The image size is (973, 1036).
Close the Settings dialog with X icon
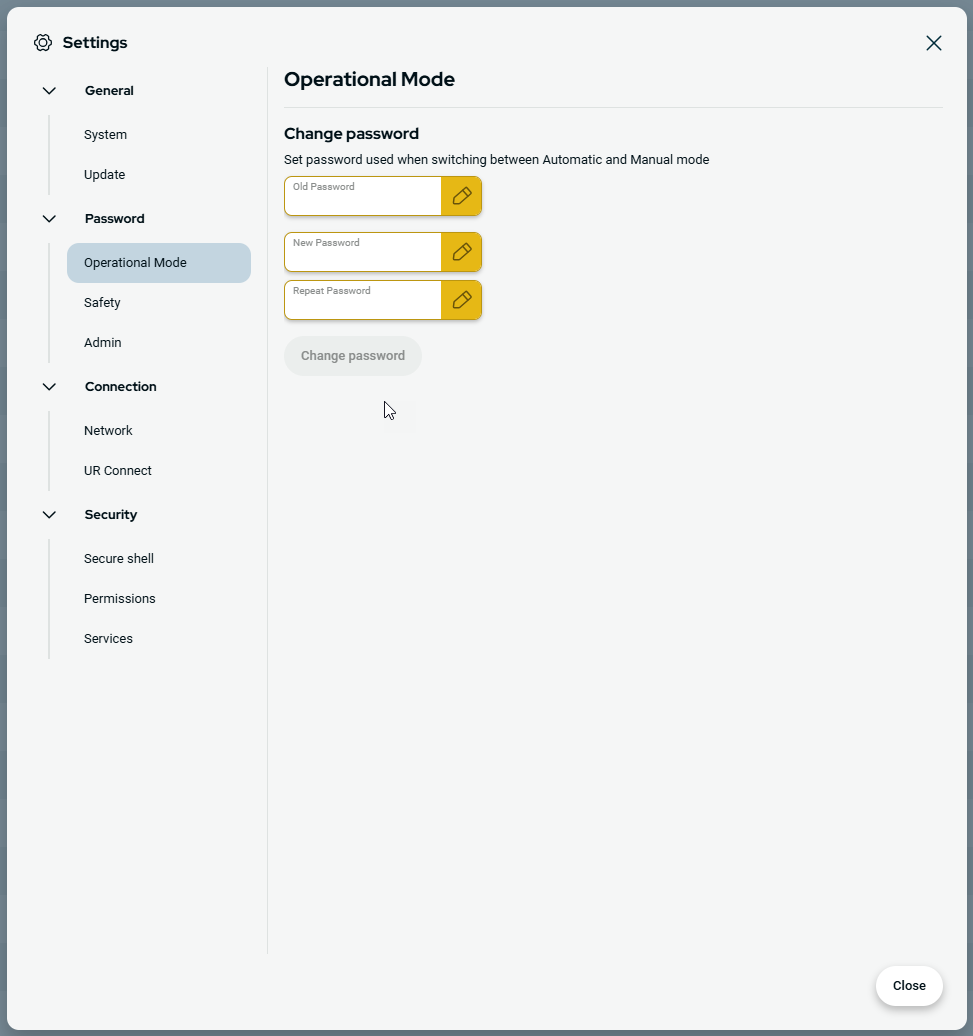click(x=933, y=43)
